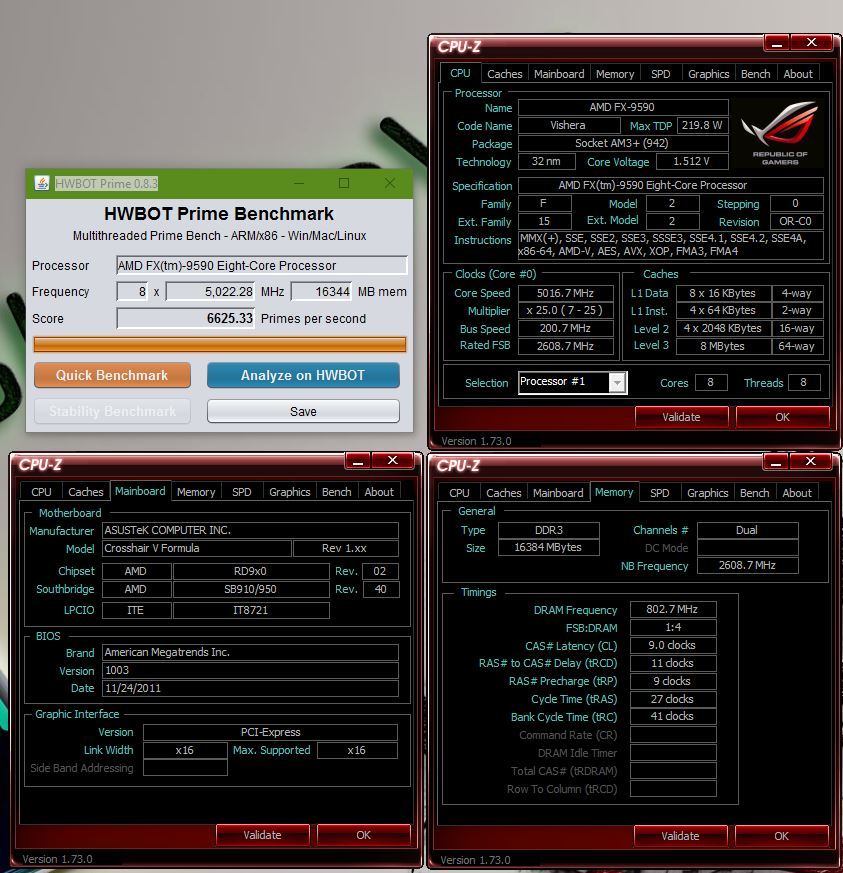The image size is (843, 873).
Task: Close the CPU-Z Mainboard window
Action: click(x=393, y=461)
